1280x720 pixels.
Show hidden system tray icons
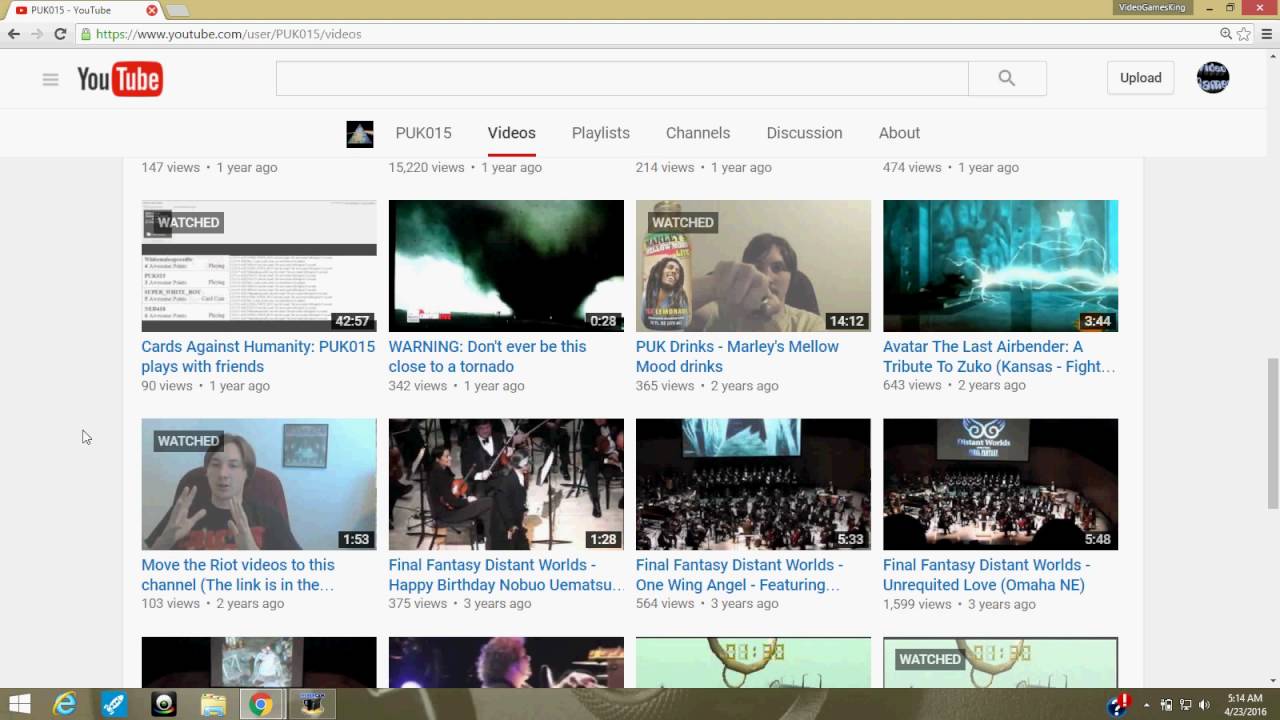point(1147,705)
